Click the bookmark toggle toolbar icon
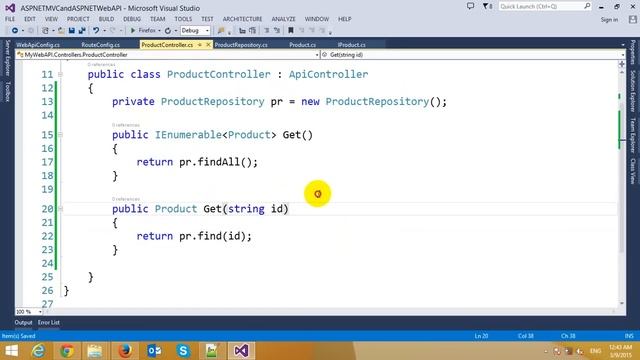 [x=291, y=31]
